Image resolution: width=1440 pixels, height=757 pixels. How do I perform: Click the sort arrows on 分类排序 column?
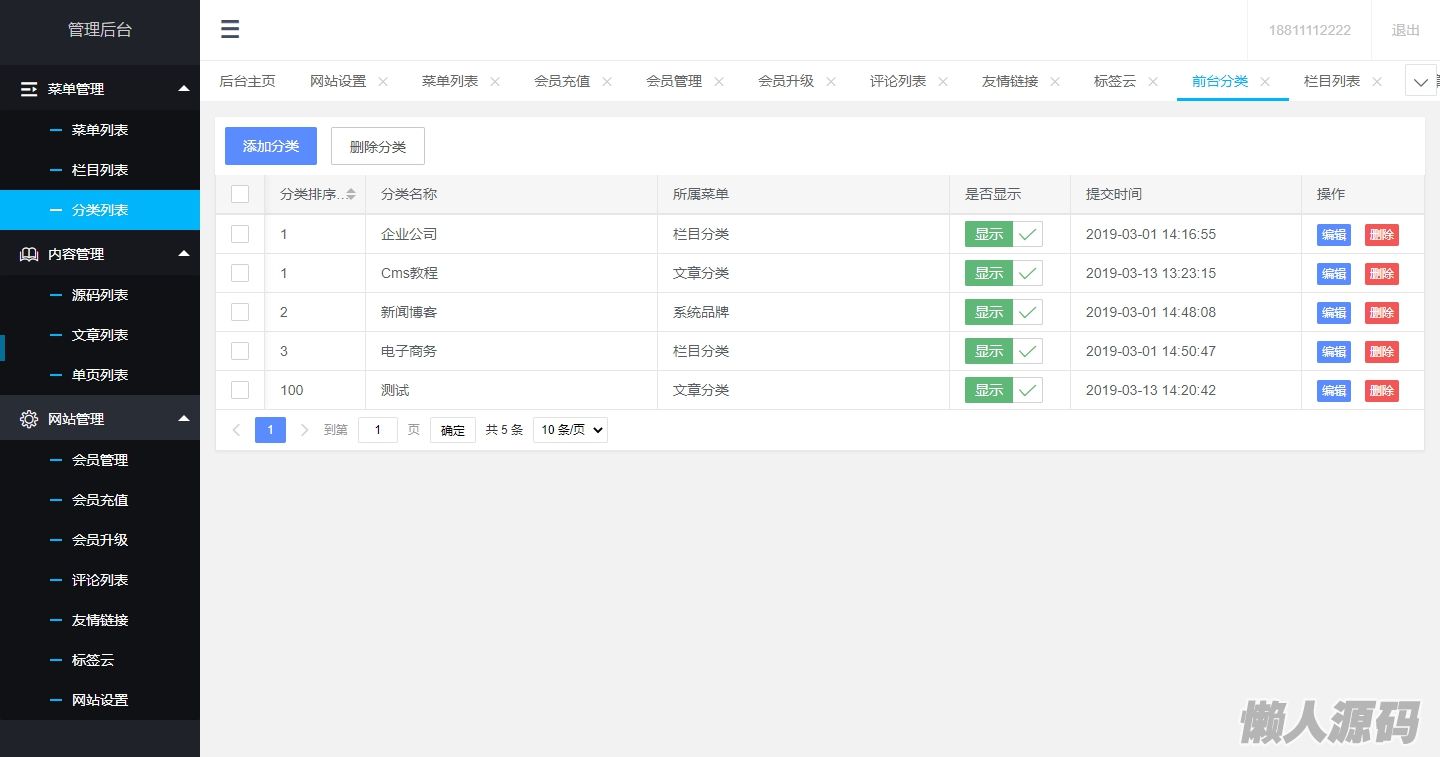[x=350, y=195]
